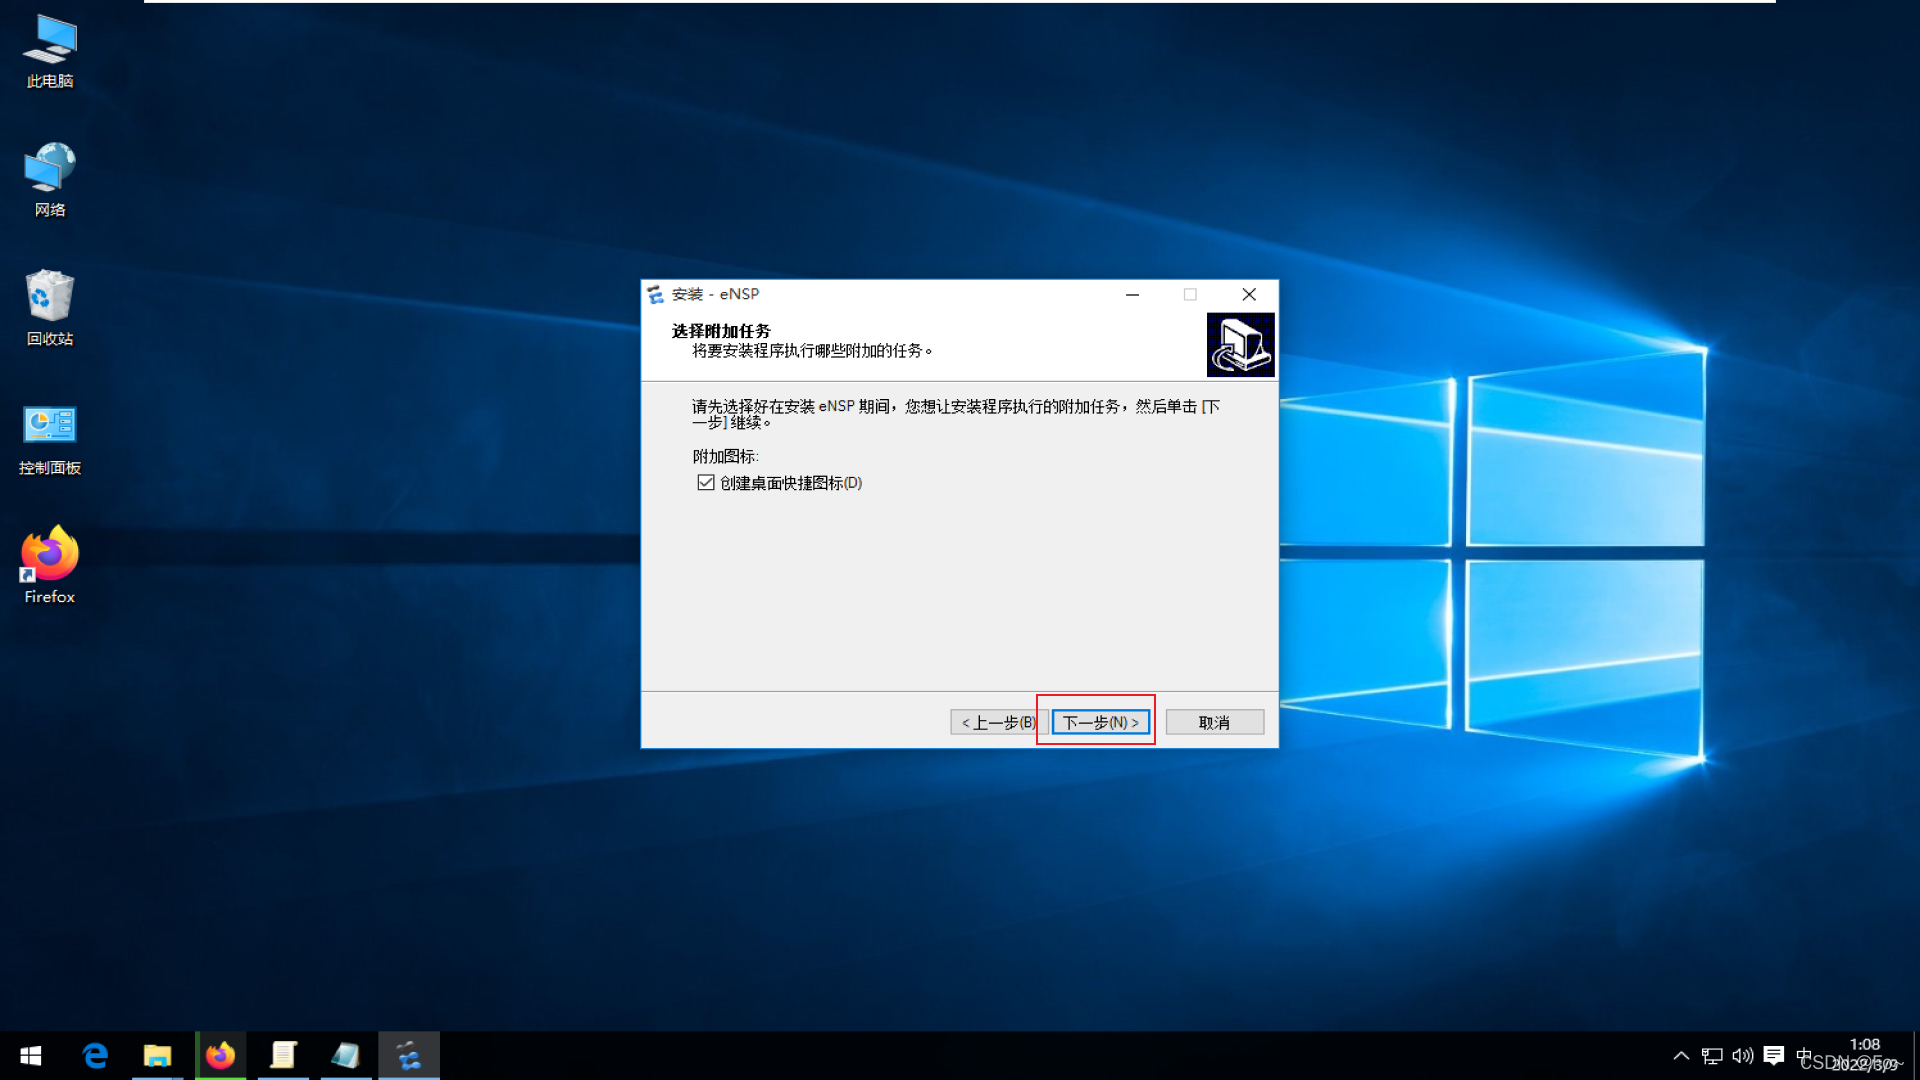Click the 附加图标: label
Screen dimensions: 1920x1080
coord(726,456)
